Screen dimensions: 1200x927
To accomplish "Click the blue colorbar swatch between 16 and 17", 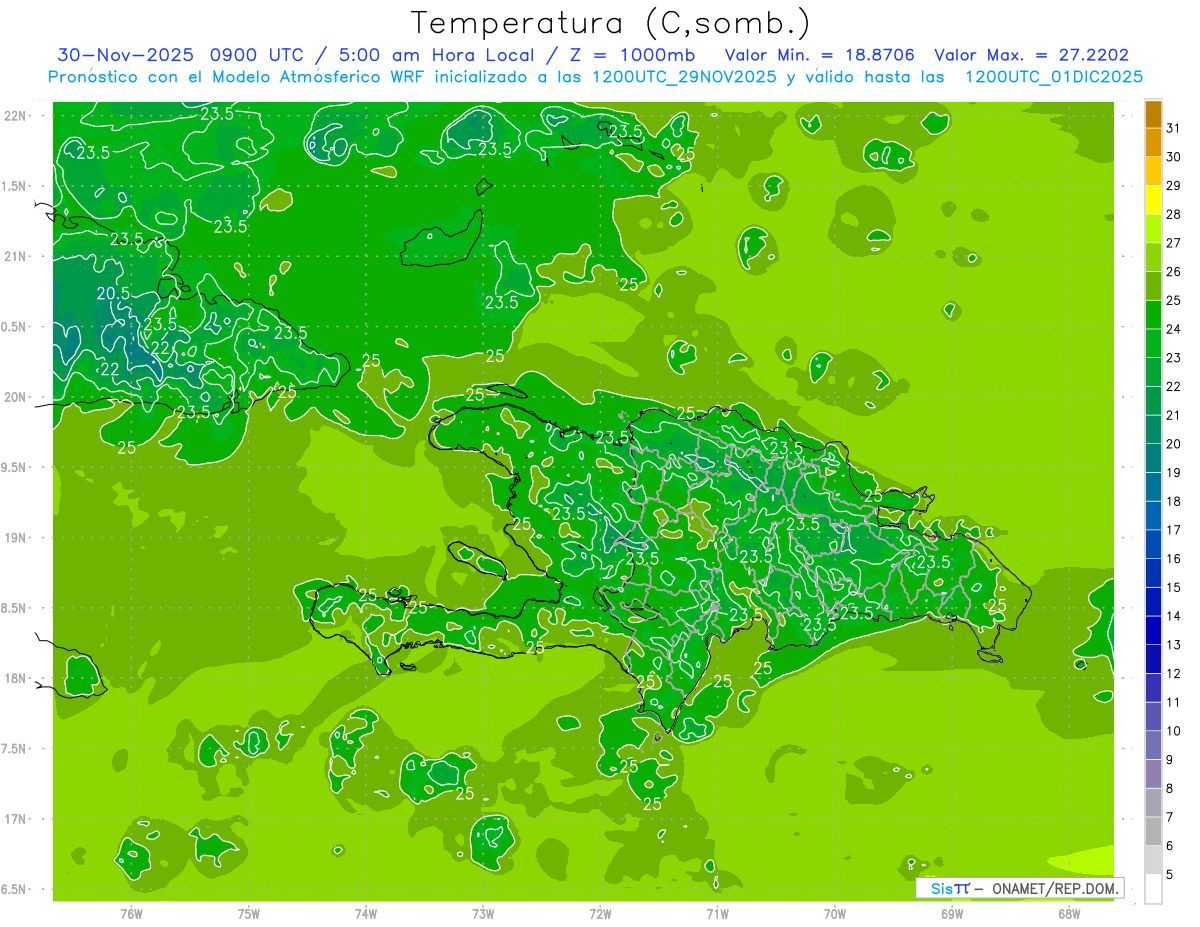I will pyautogui.click(x=1153, y=544).
